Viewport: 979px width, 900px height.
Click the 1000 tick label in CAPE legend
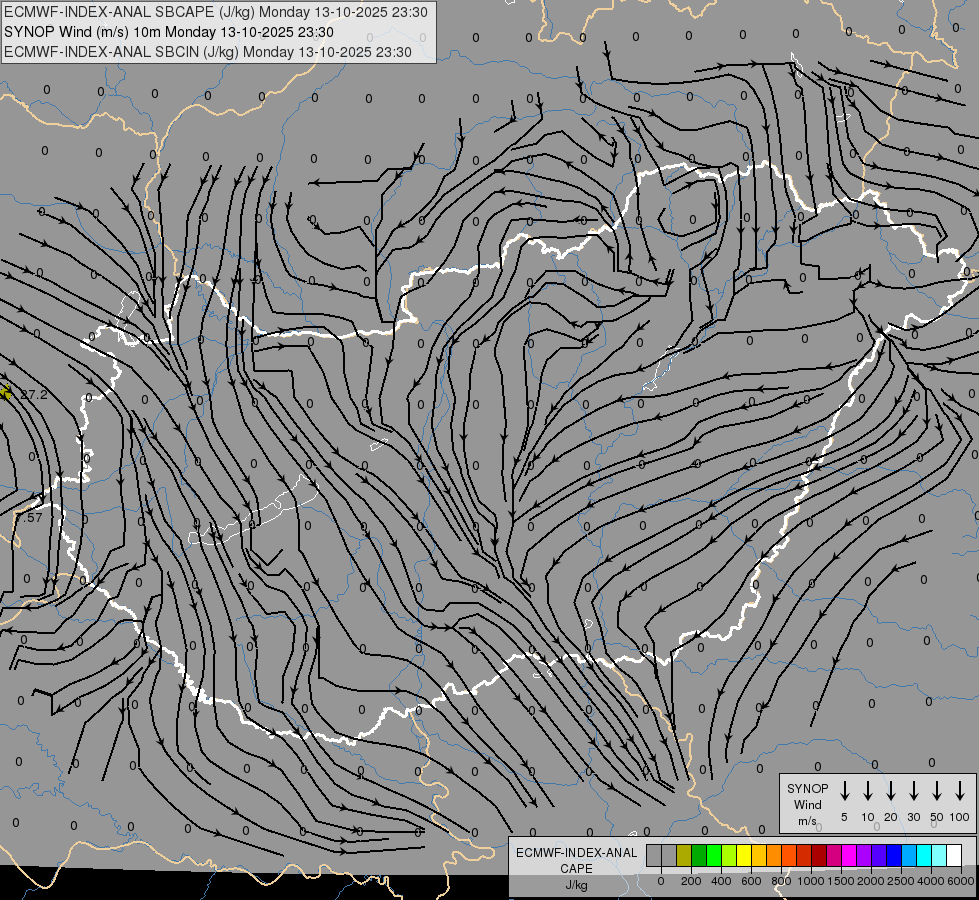tap(810, 881)
